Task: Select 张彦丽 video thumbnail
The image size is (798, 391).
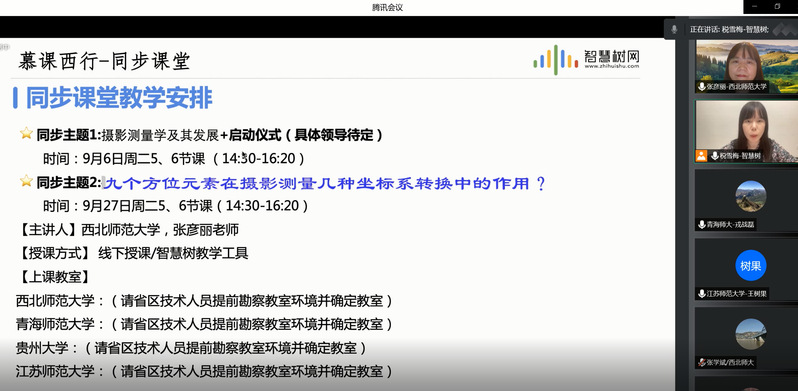Action: 747,67
